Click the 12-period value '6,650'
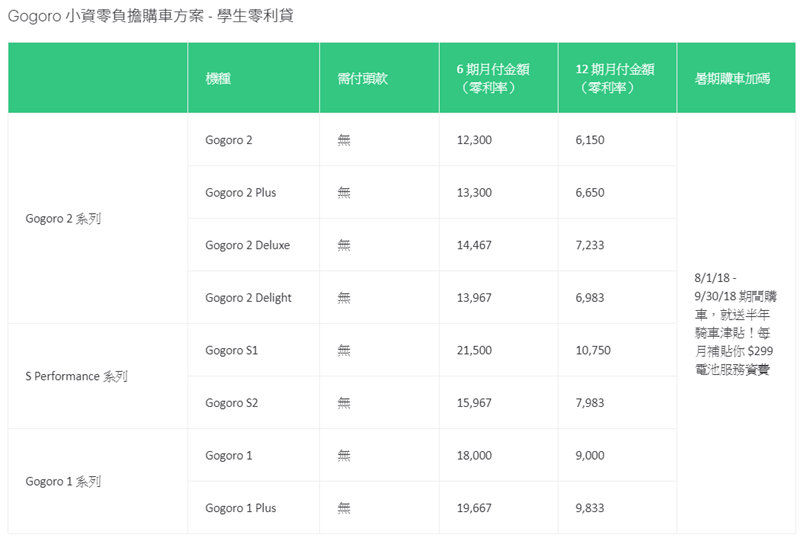800x541 pixels. click(x=590, y=192)
